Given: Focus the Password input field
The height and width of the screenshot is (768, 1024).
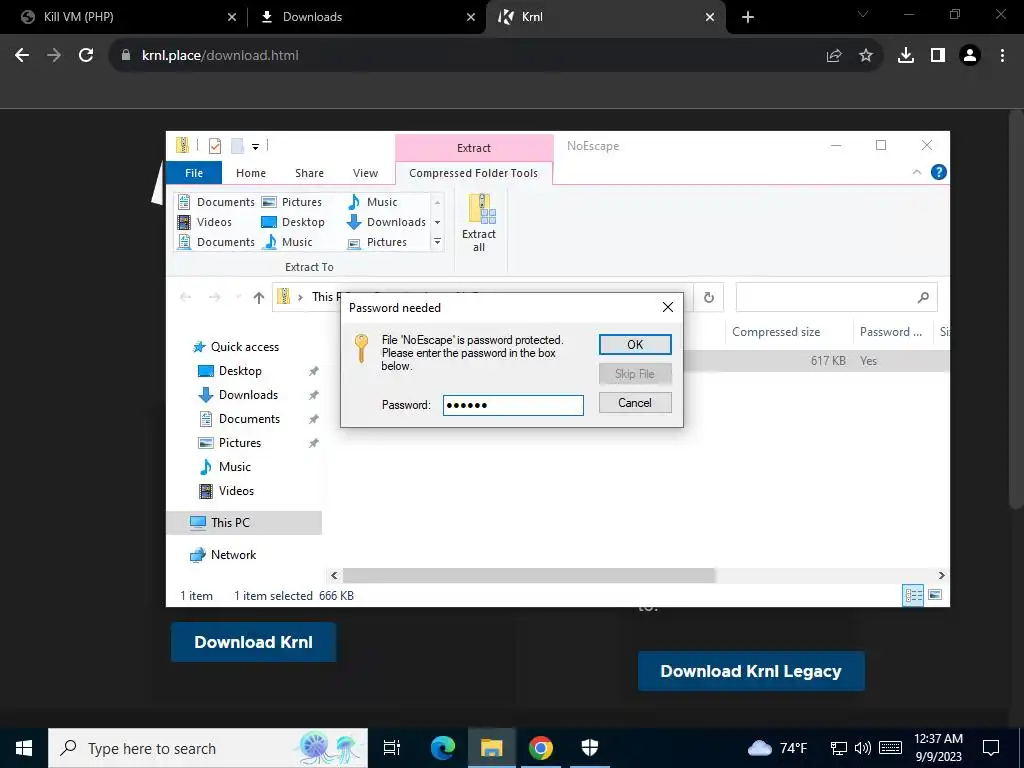Looking at the screenshot, I should click(513, 405).
